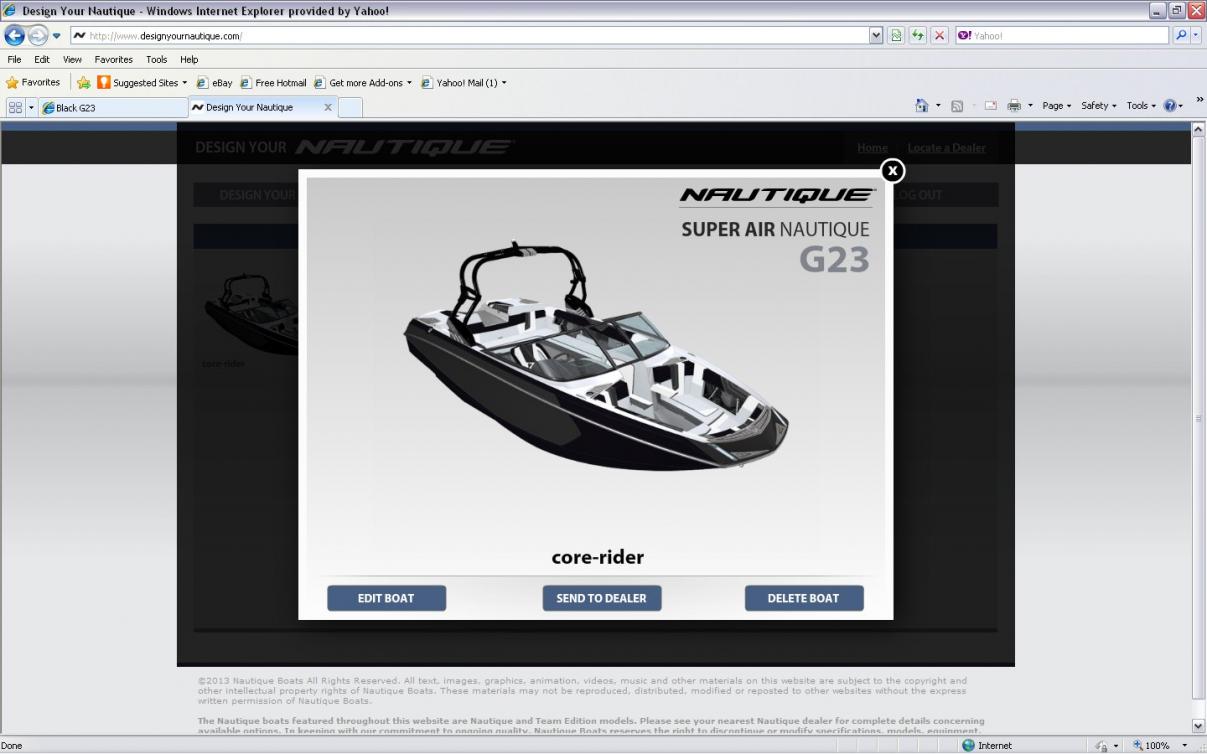Image resolution: width=1207 pixels, height=754 pixels.
Task: Click the DELETE BOAT button
Action: pos(804,598)
